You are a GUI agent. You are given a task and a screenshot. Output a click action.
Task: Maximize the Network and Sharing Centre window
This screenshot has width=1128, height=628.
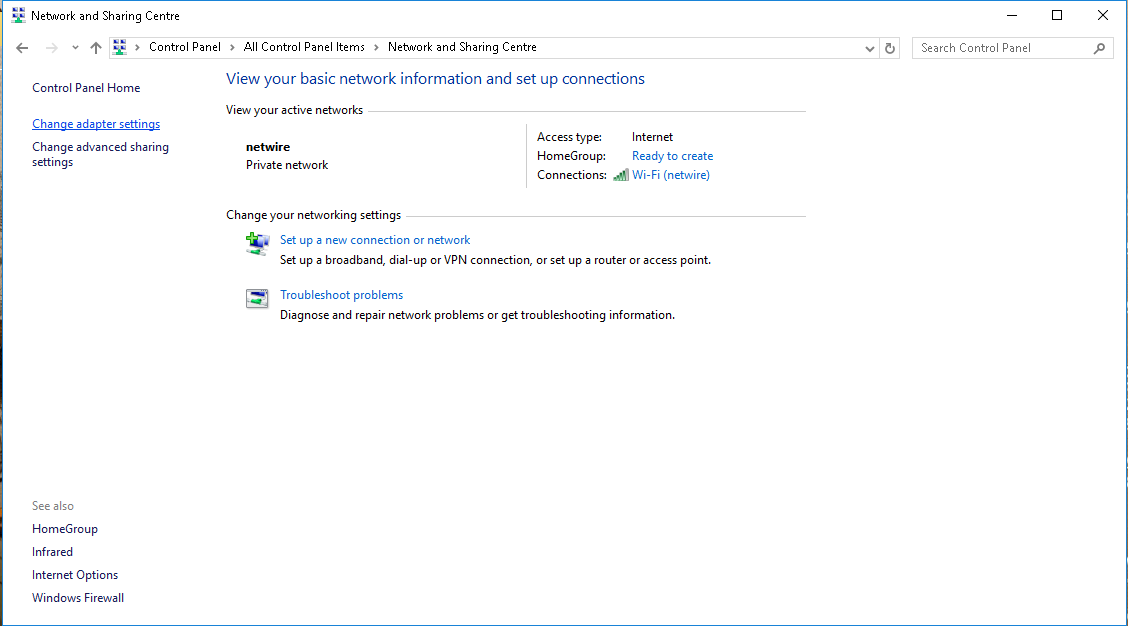[x=1057, y=15]
